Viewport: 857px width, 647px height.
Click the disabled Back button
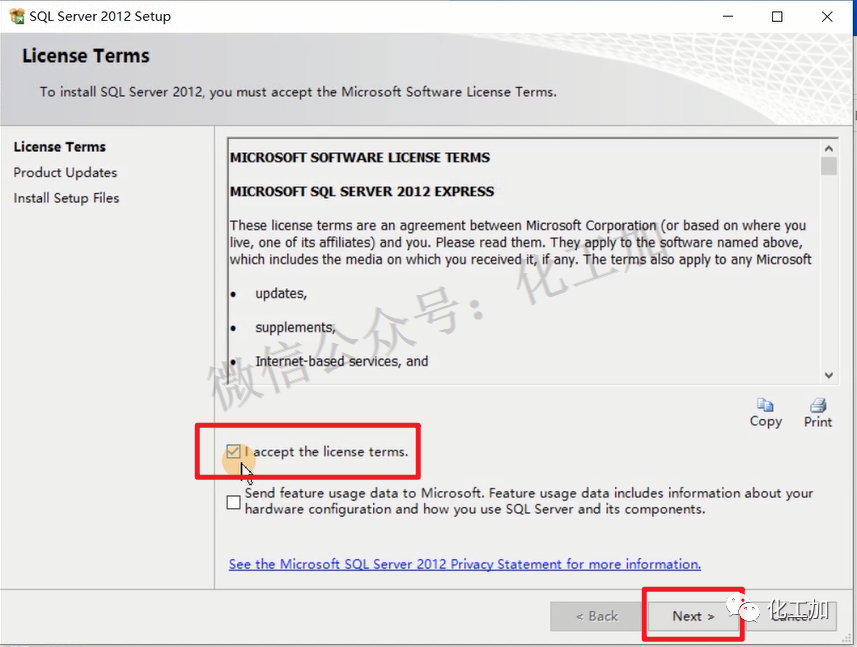click(596, 616)
